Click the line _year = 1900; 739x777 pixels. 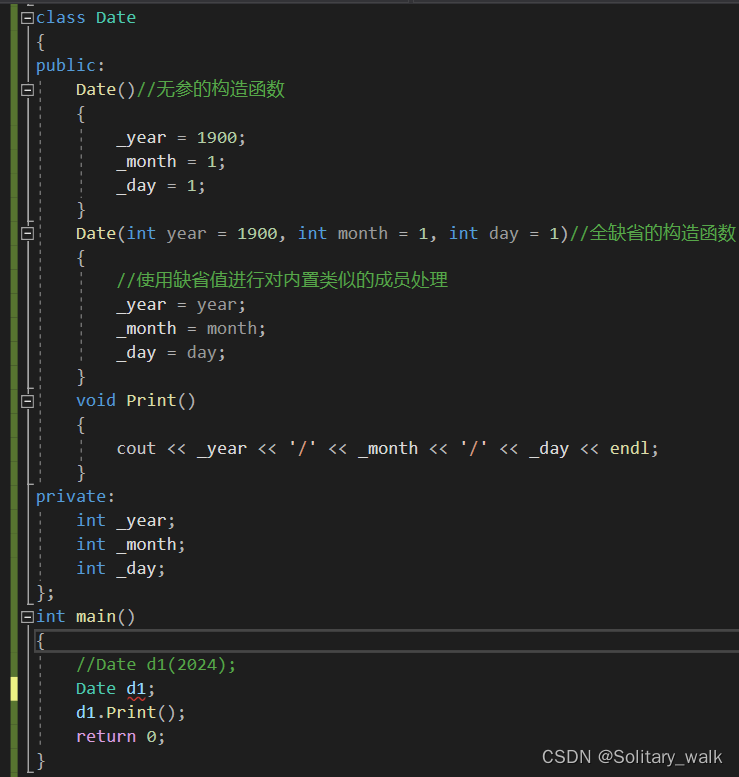click(x=181, y=138)
